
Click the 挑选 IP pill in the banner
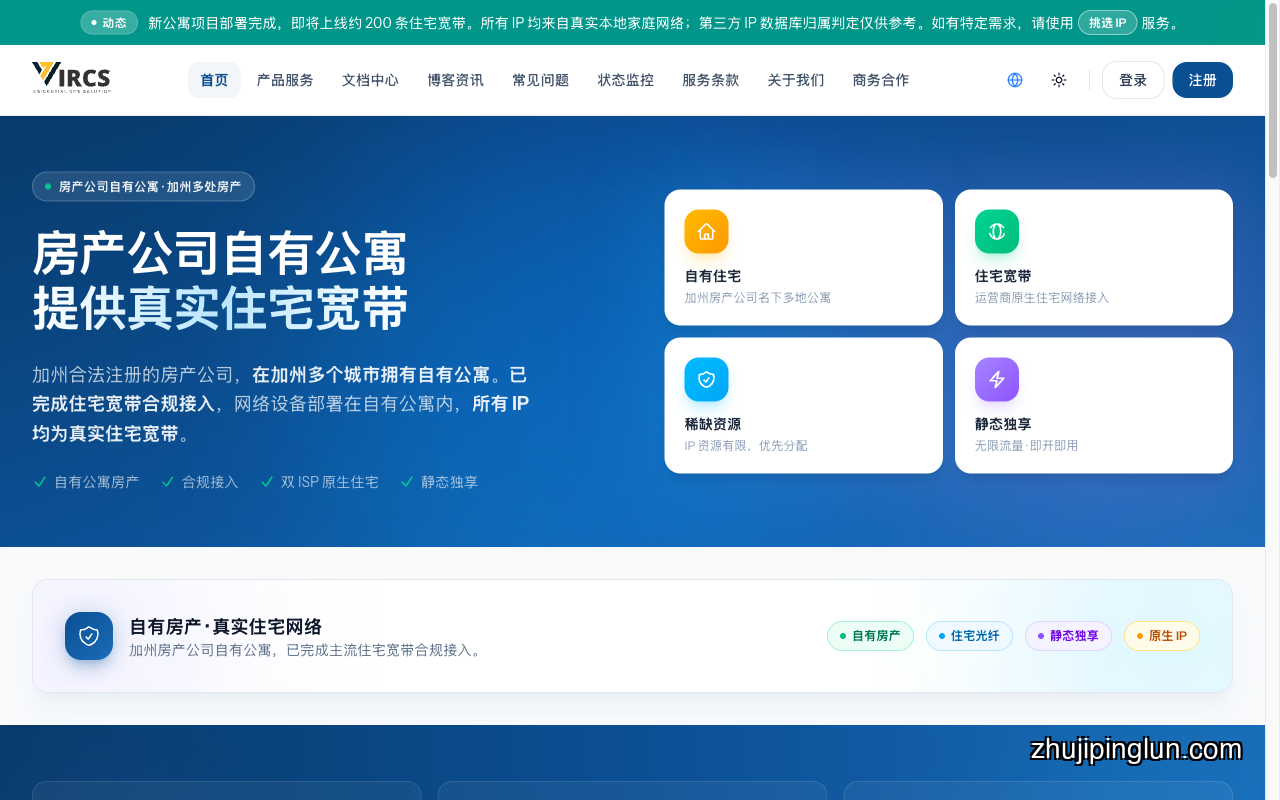point(1107,22)
